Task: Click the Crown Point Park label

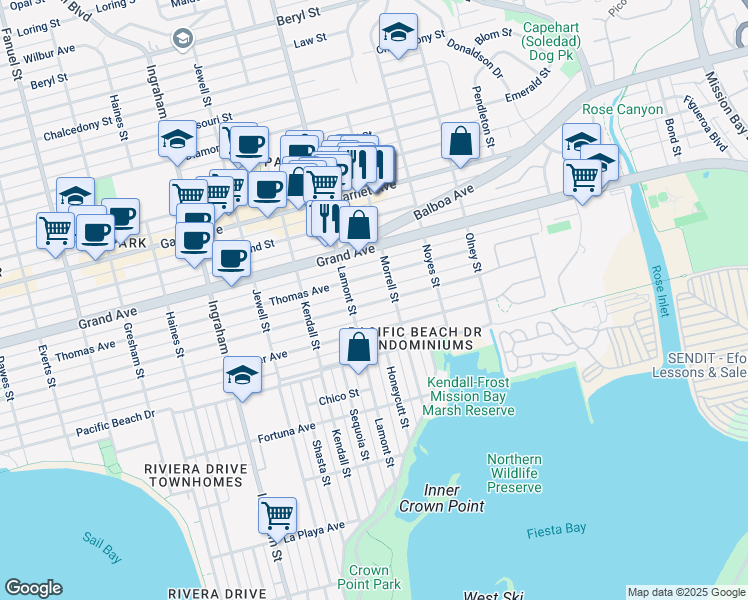Action: pos(369,577)
